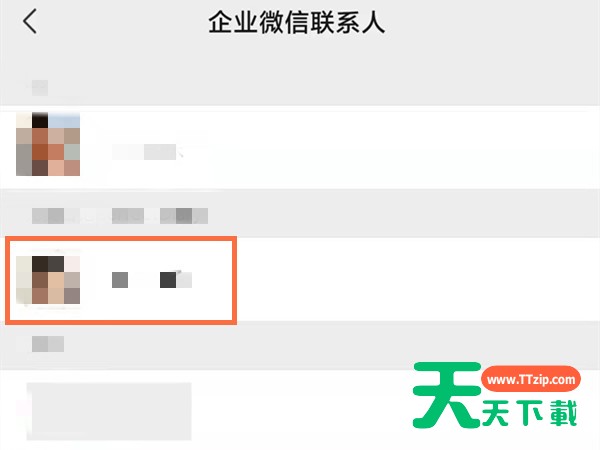This screenshot has height=450, width=600.
Task: Open the www.TTzip.com link badge
Action: click(531, 379)
